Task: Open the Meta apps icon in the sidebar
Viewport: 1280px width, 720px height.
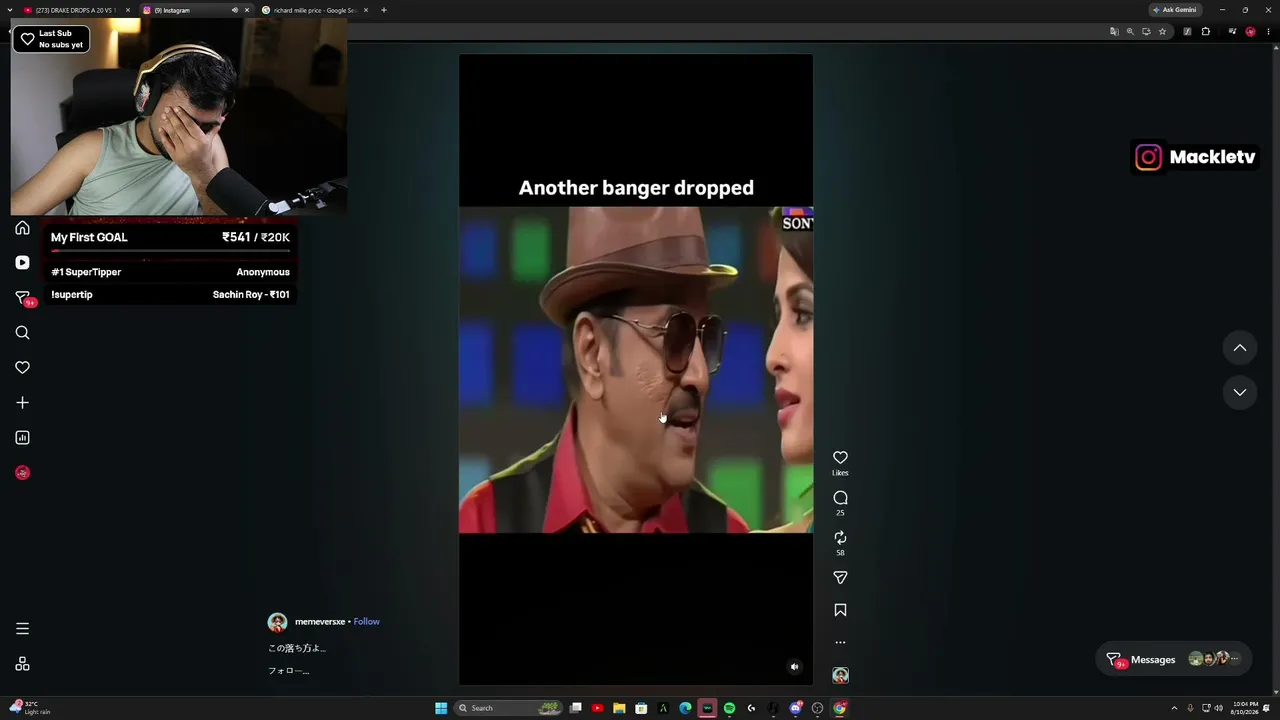Action: click(22, 664)
